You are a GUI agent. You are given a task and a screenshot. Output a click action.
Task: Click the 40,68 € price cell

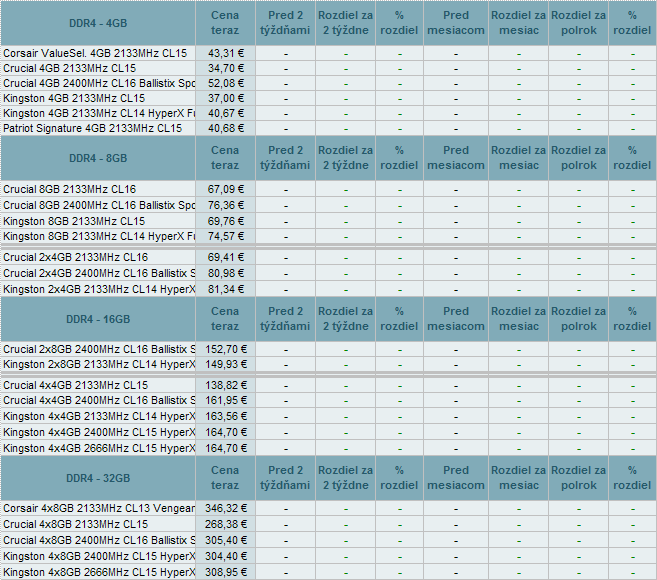click(x=225, y=128)
